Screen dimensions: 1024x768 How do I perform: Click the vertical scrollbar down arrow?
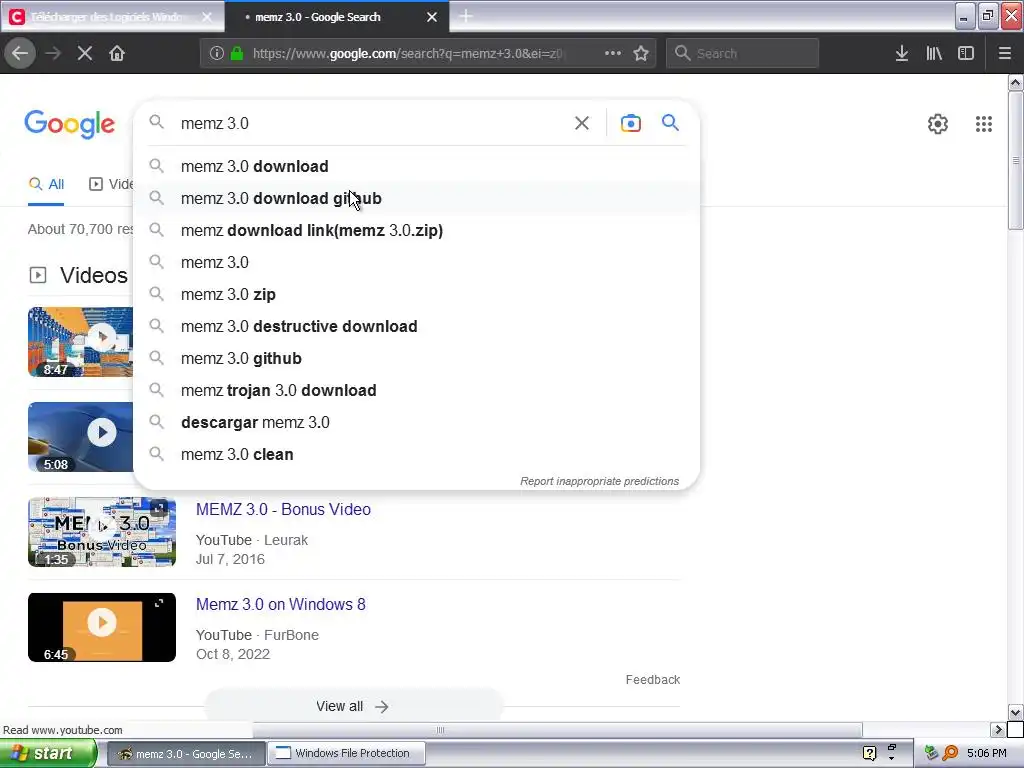(1015, 712)
